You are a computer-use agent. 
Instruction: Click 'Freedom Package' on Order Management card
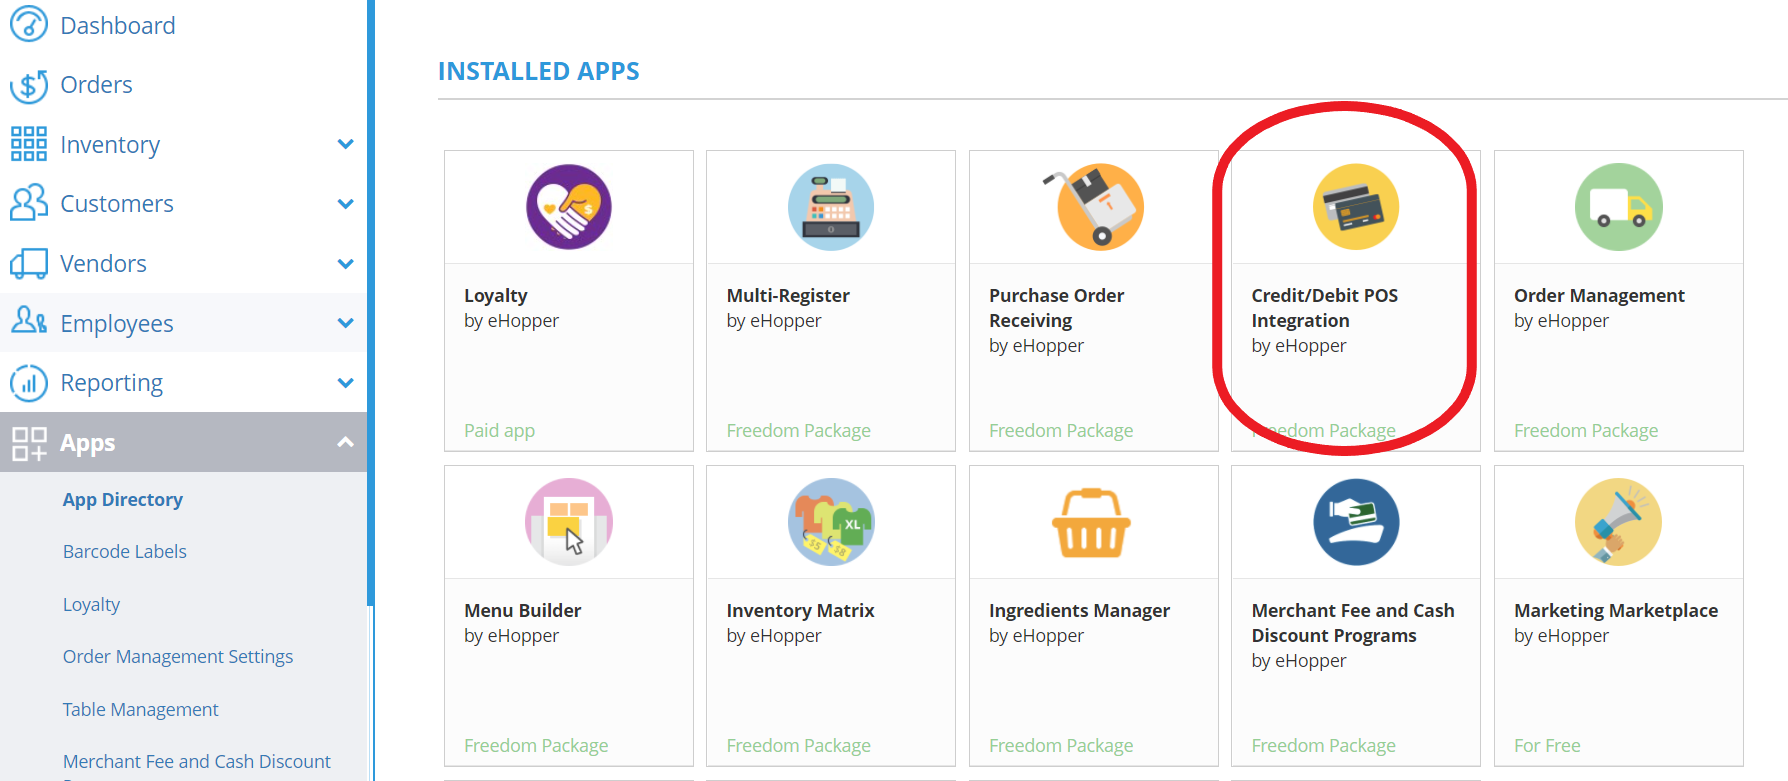pyautogui.click(x=1586, y=431)
